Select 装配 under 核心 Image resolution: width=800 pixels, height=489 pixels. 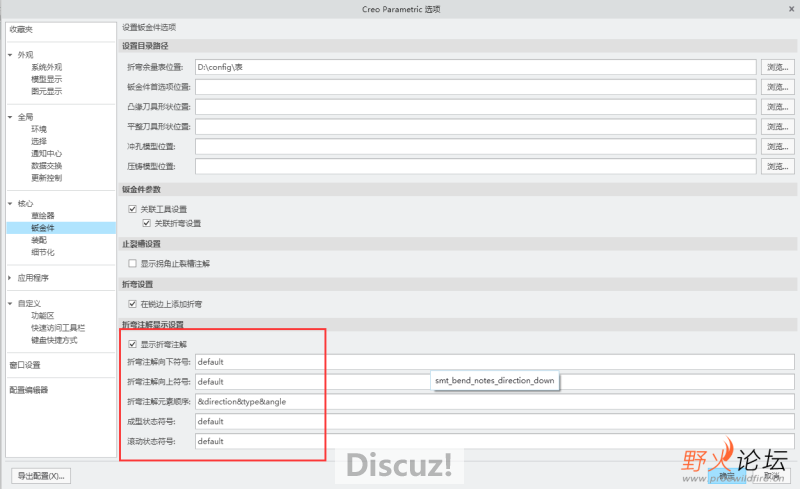pyautogui.click(x=39, y=240)
